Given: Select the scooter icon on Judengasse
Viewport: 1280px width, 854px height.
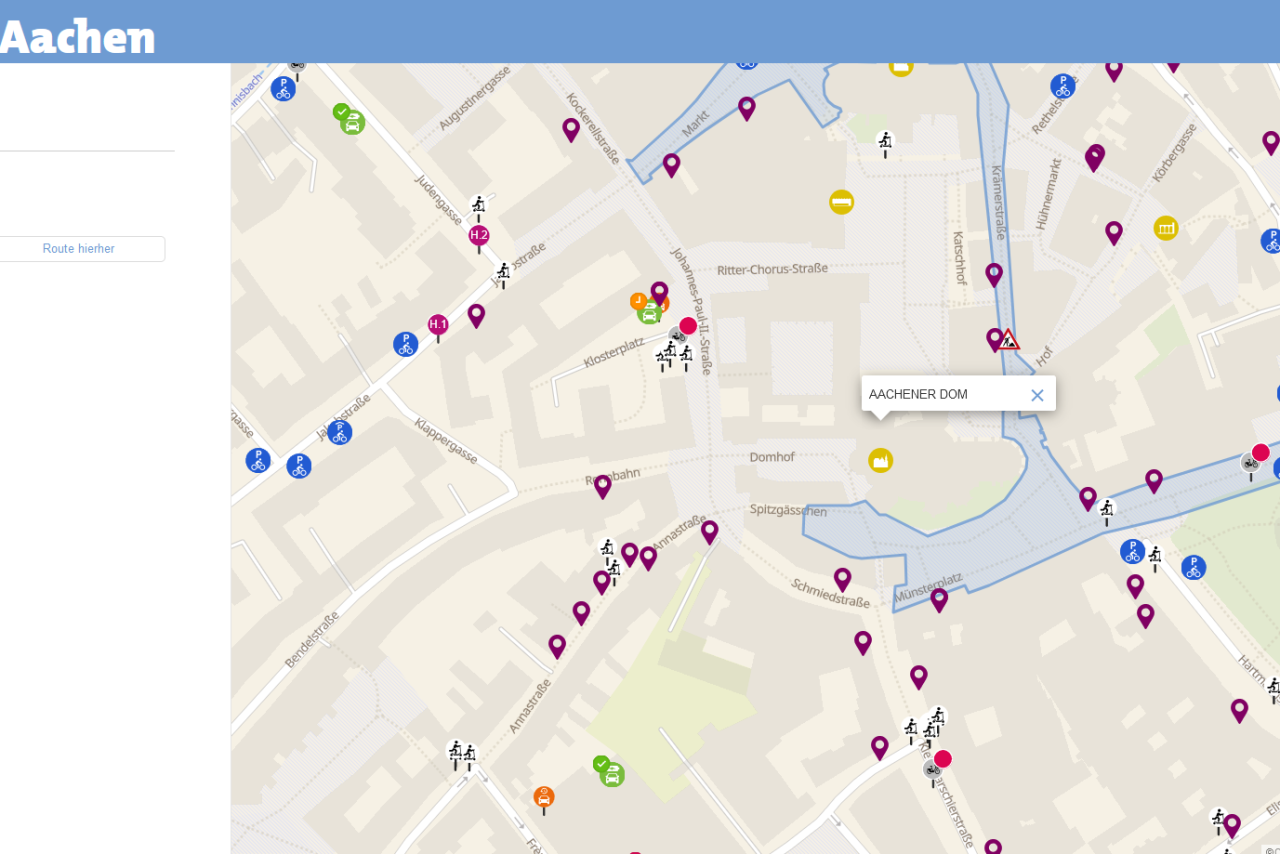Looking at the screenshot, I should [479, 206].
